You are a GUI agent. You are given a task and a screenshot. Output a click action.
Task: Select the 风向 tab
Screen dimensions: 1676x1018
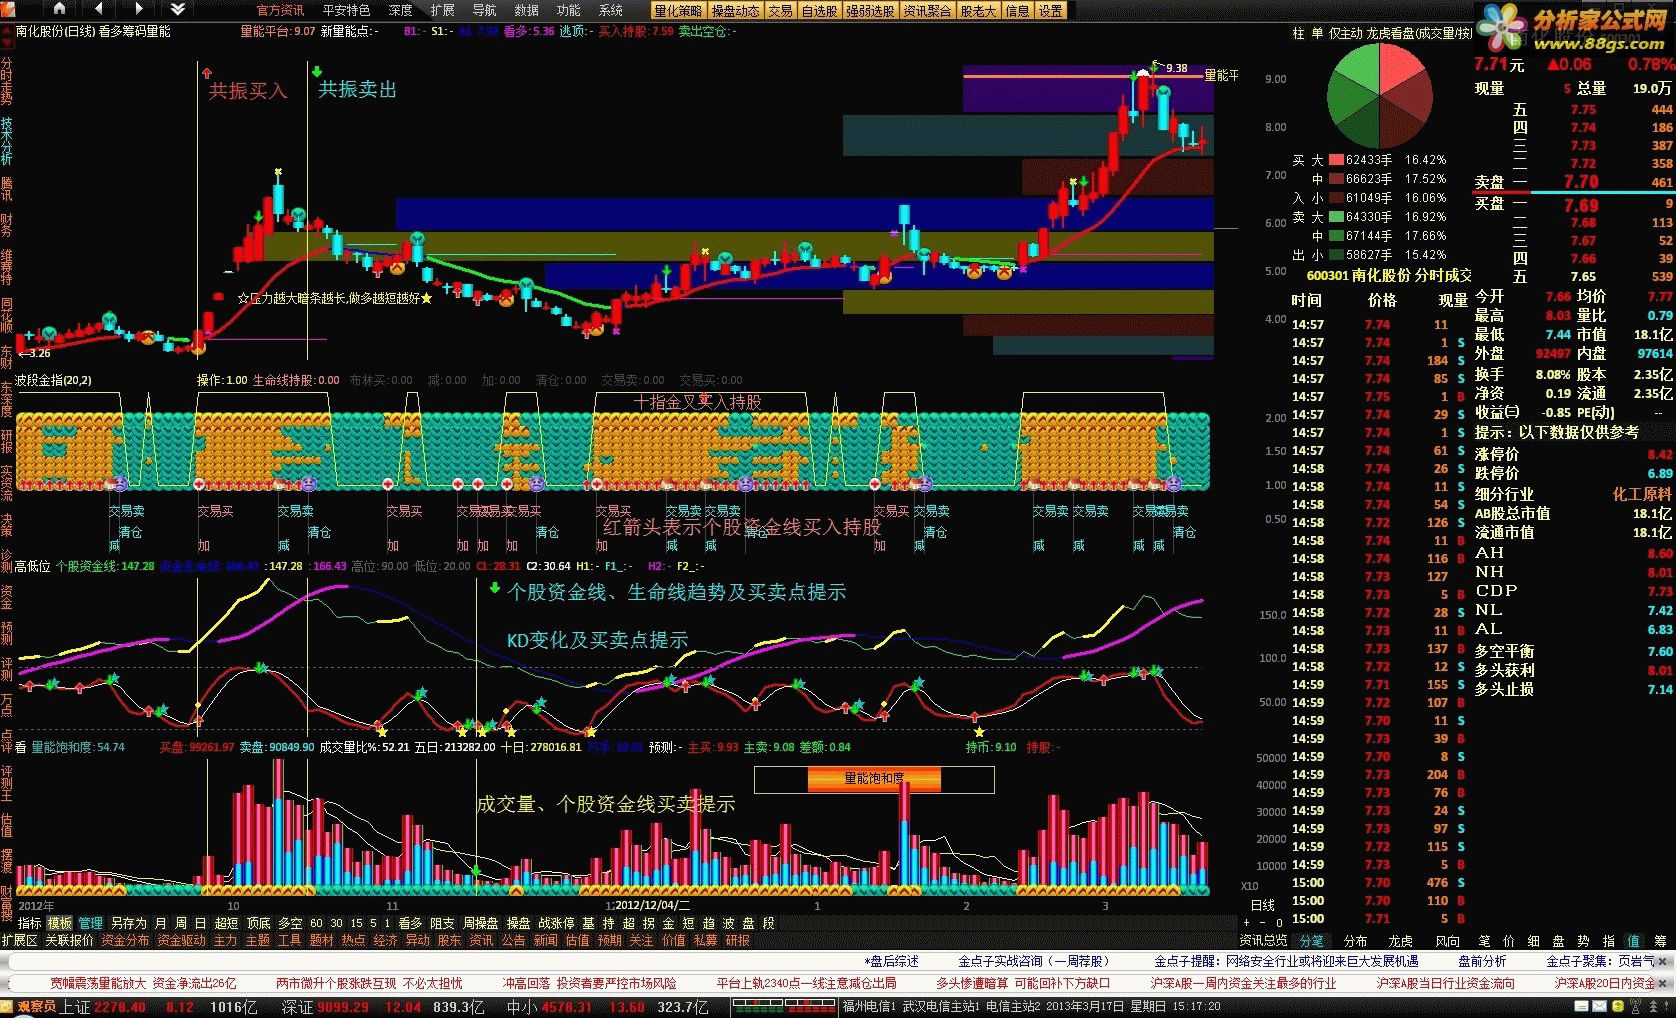pos(1447,940)
